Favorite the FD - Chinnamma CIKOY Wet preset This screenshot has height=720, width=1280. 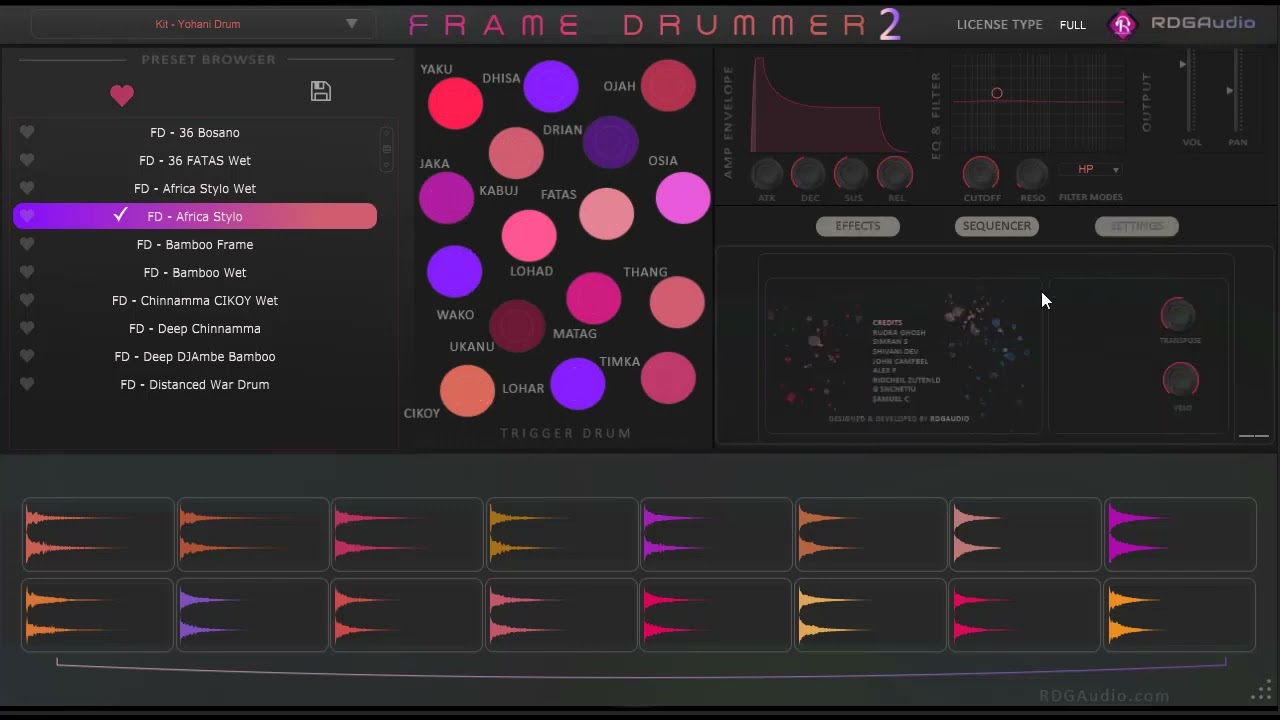[x=27, y=300]
